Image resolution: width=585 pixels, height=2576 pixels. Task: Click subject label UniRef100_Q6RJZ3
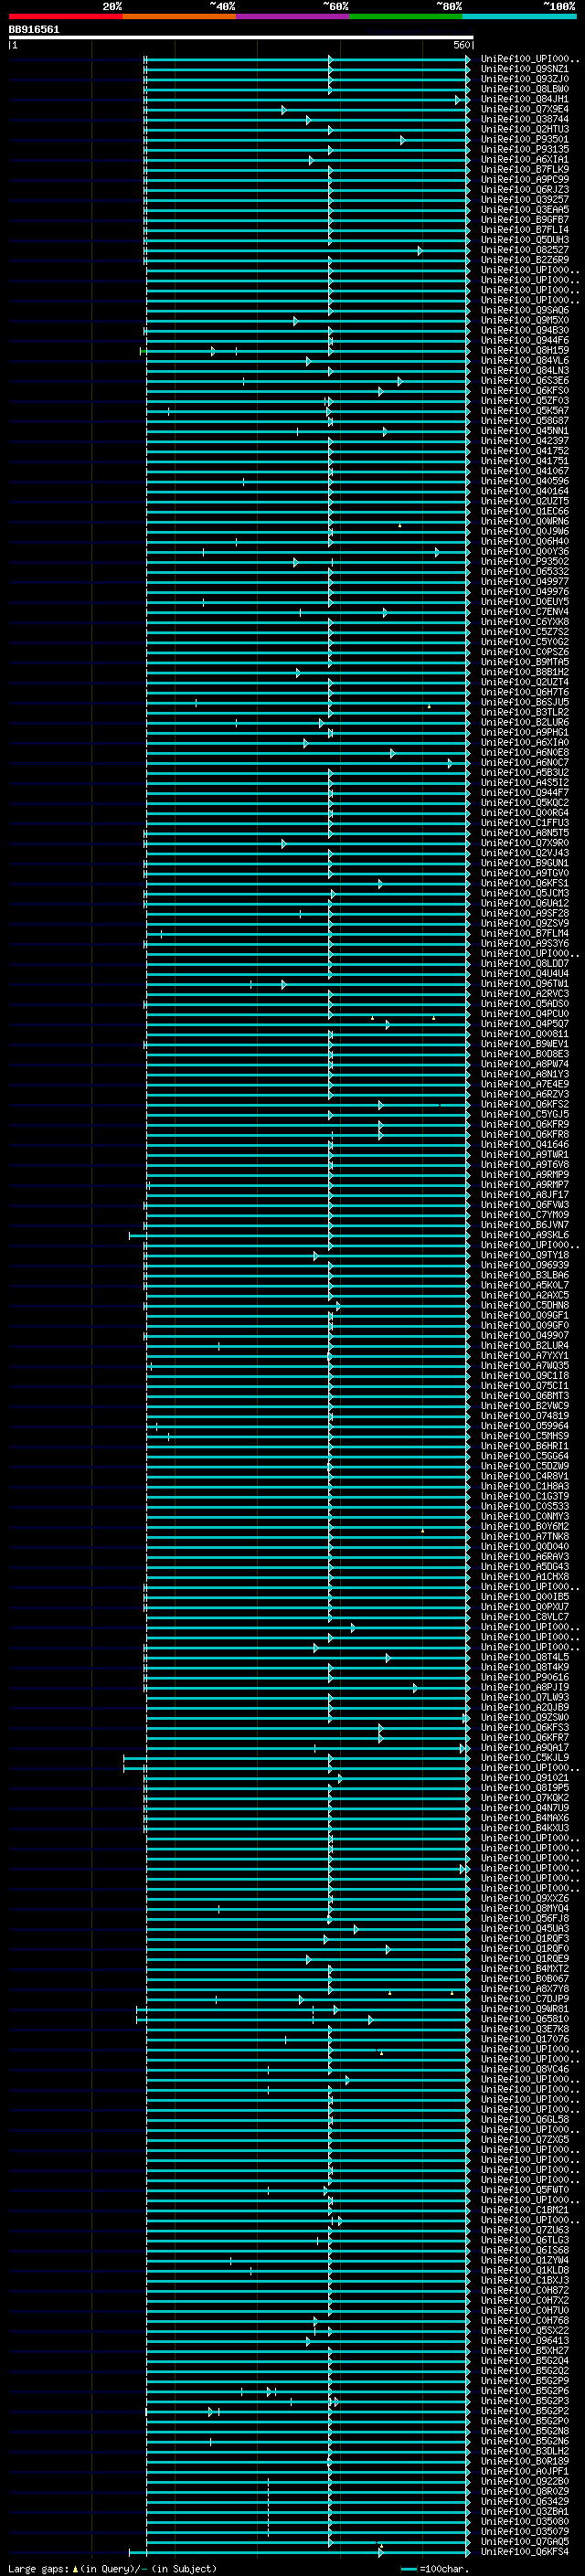pyautogui.click(x=524, y=189)
